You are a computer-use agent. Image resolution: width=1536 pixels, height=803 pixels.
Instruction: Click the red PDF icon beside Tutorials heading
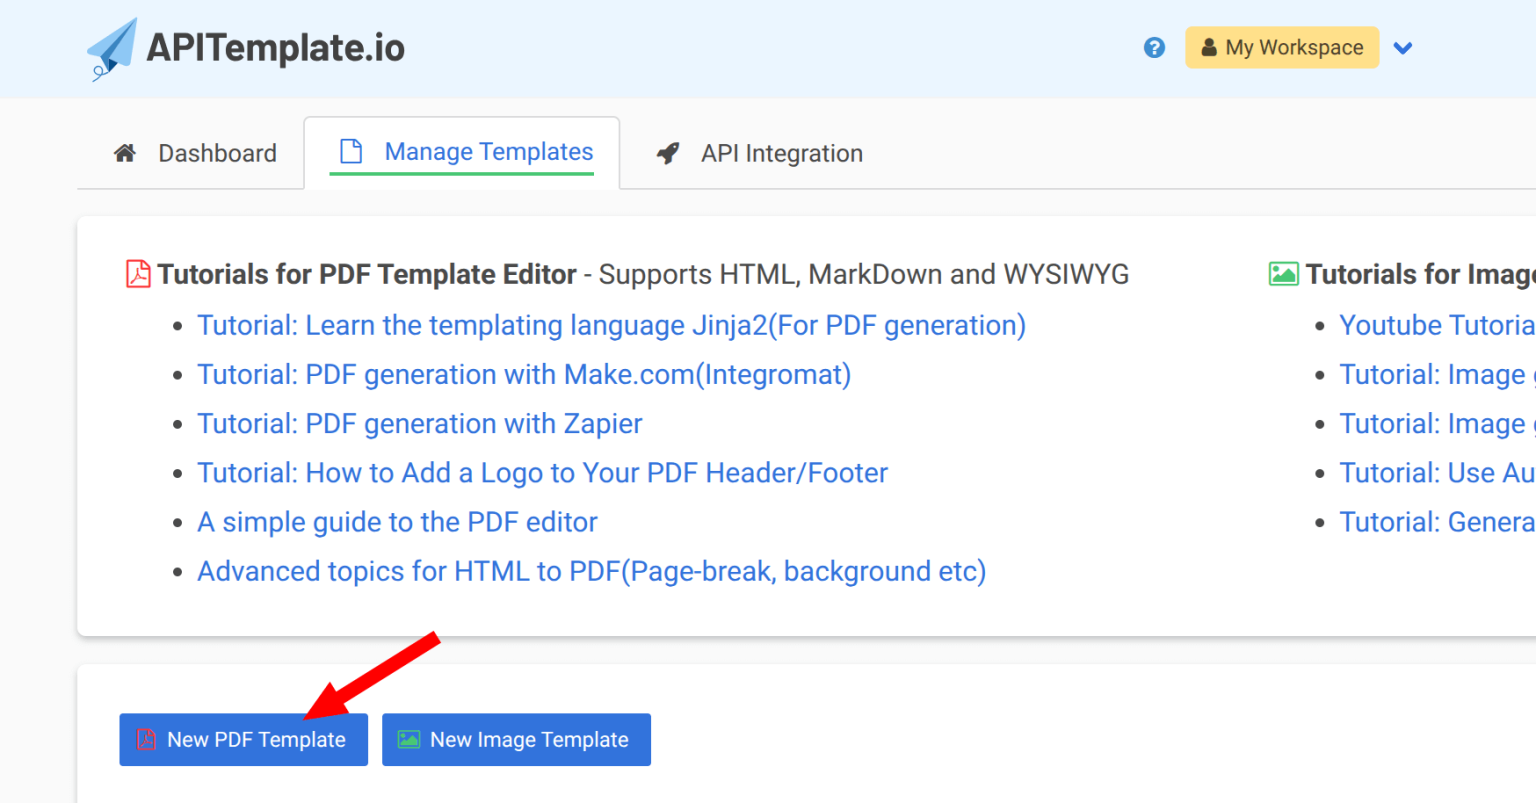point(138,274)
